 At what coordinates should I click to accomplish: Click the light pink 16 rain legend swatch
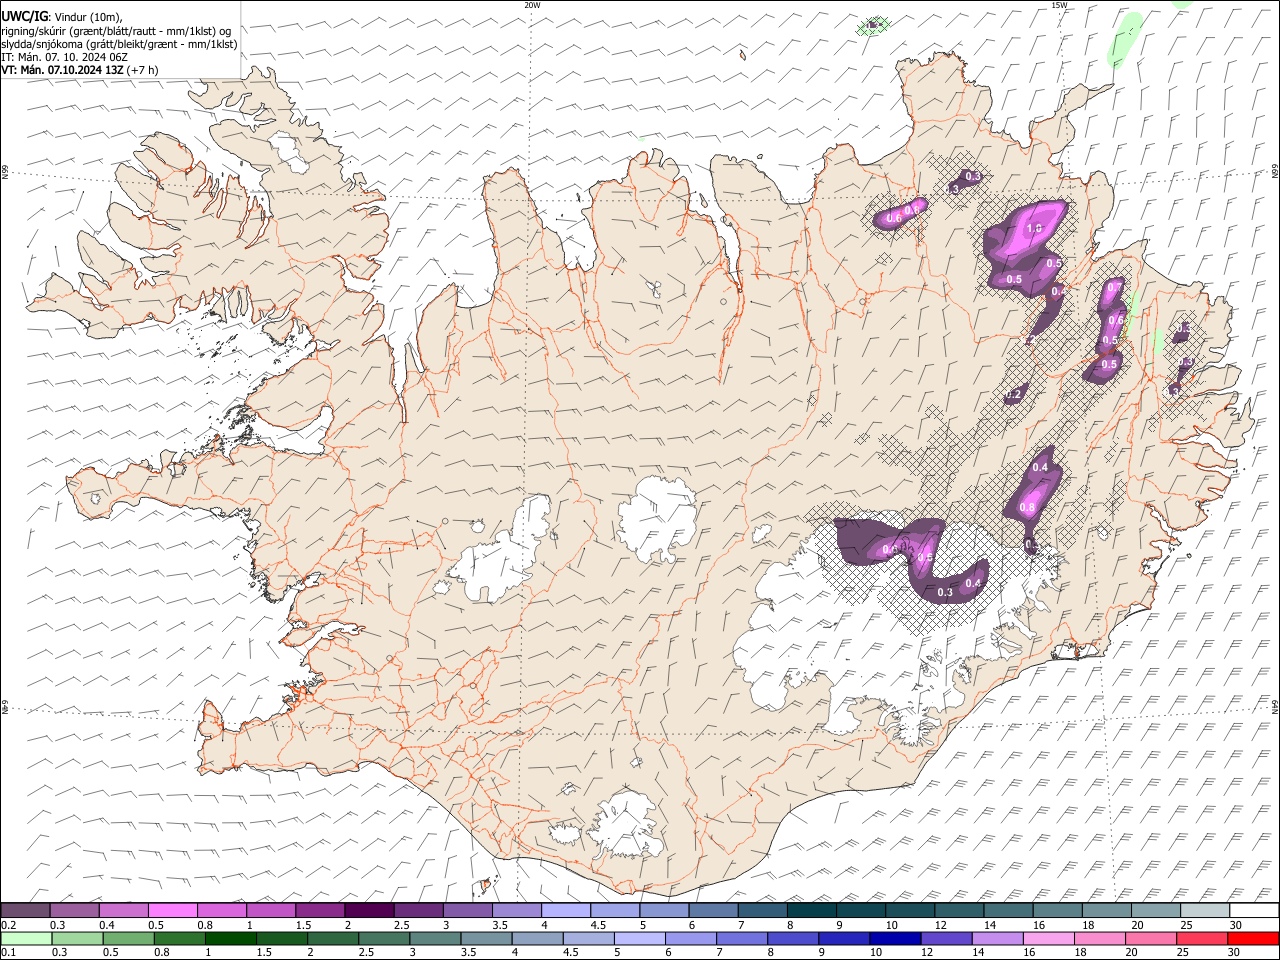pos(1048,938)
